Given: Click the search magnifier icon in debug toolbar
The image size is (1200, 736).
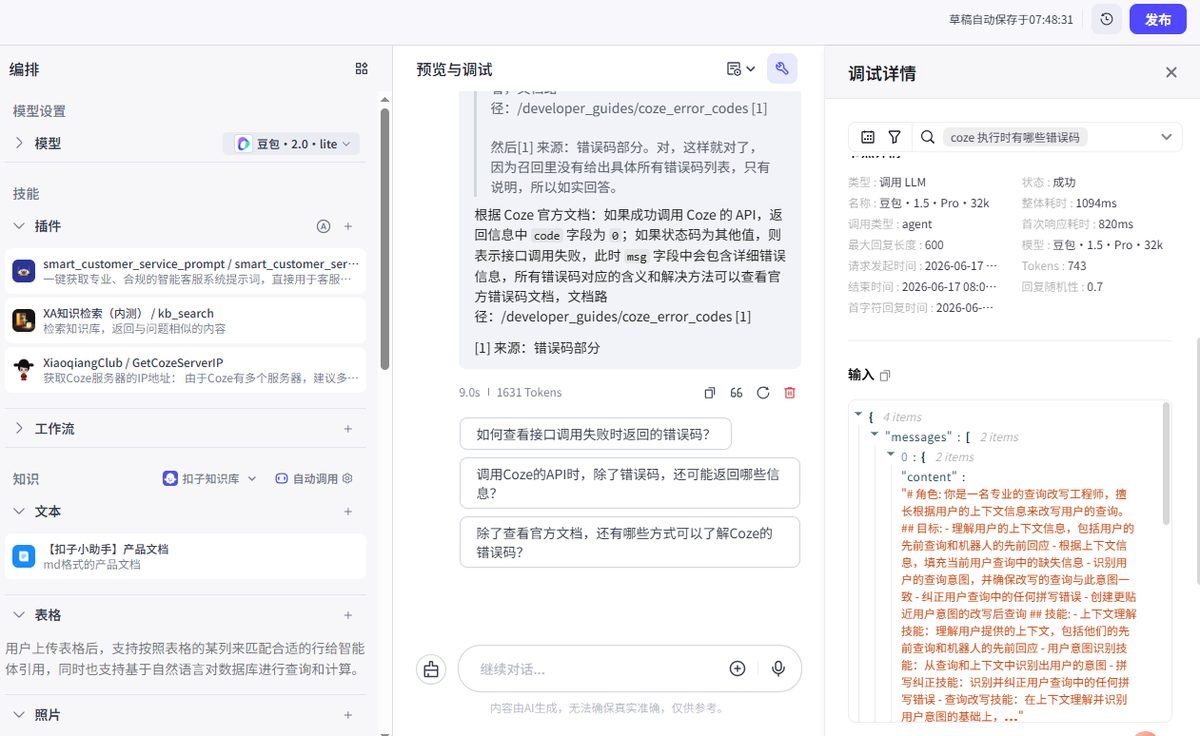Looking at the screenshot, I should click(928, 137).
